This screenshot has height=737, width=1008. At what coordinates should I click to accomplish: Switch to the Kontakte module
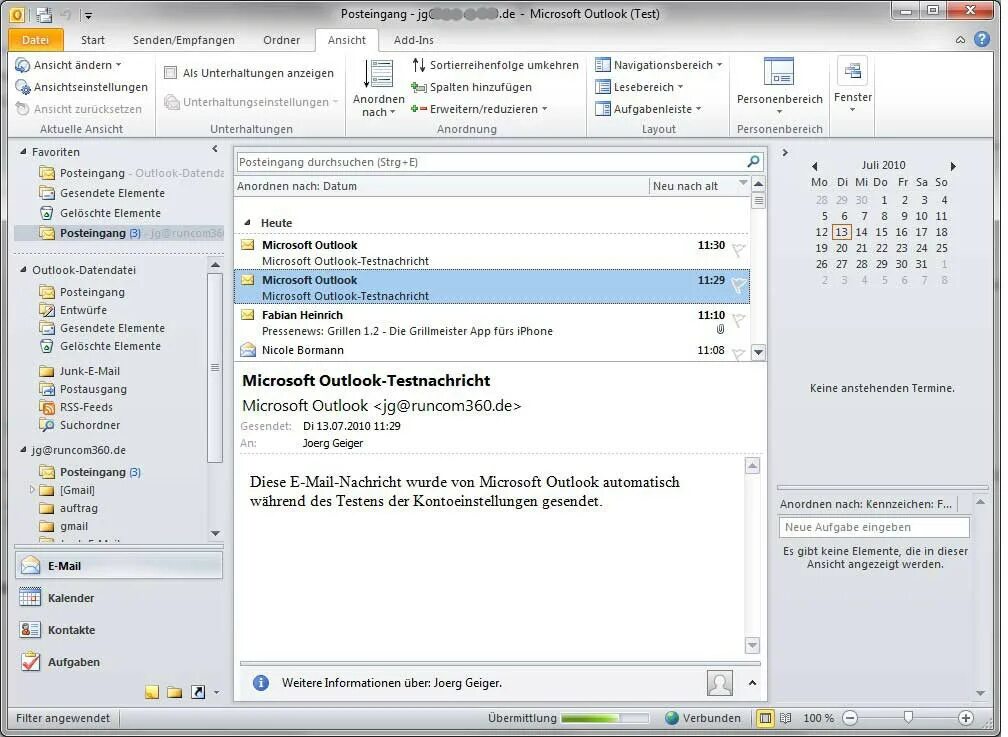[119, 630]
